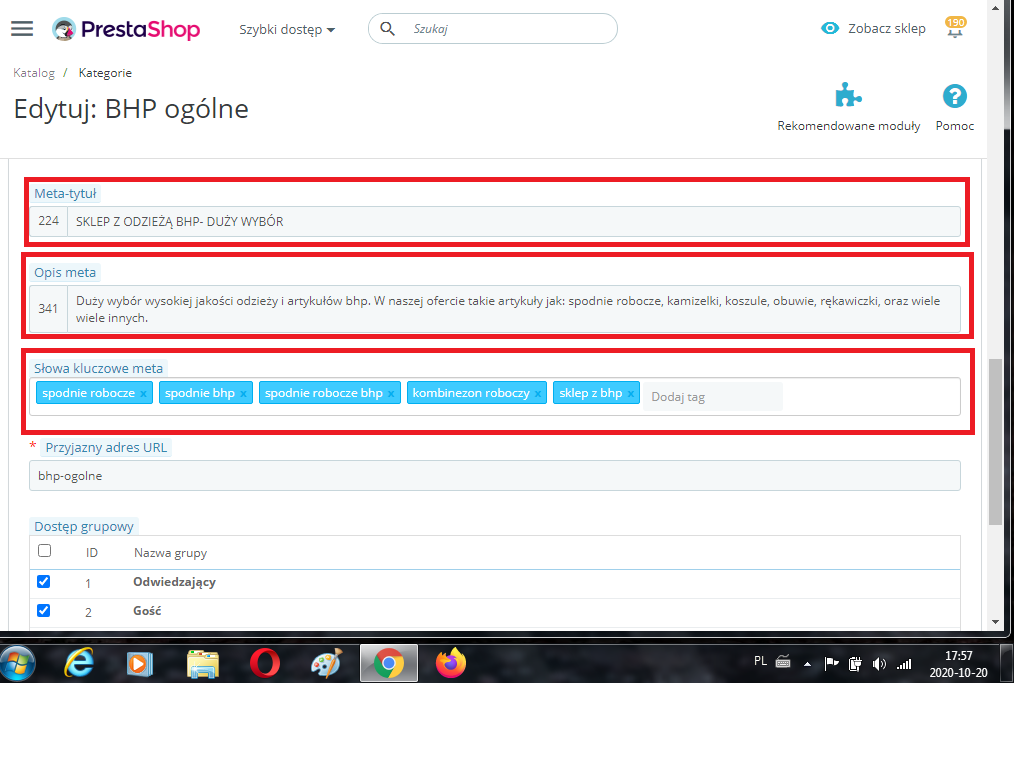Click the search magnifier icon
The image size is (1024, 768).
pos(387,29)
